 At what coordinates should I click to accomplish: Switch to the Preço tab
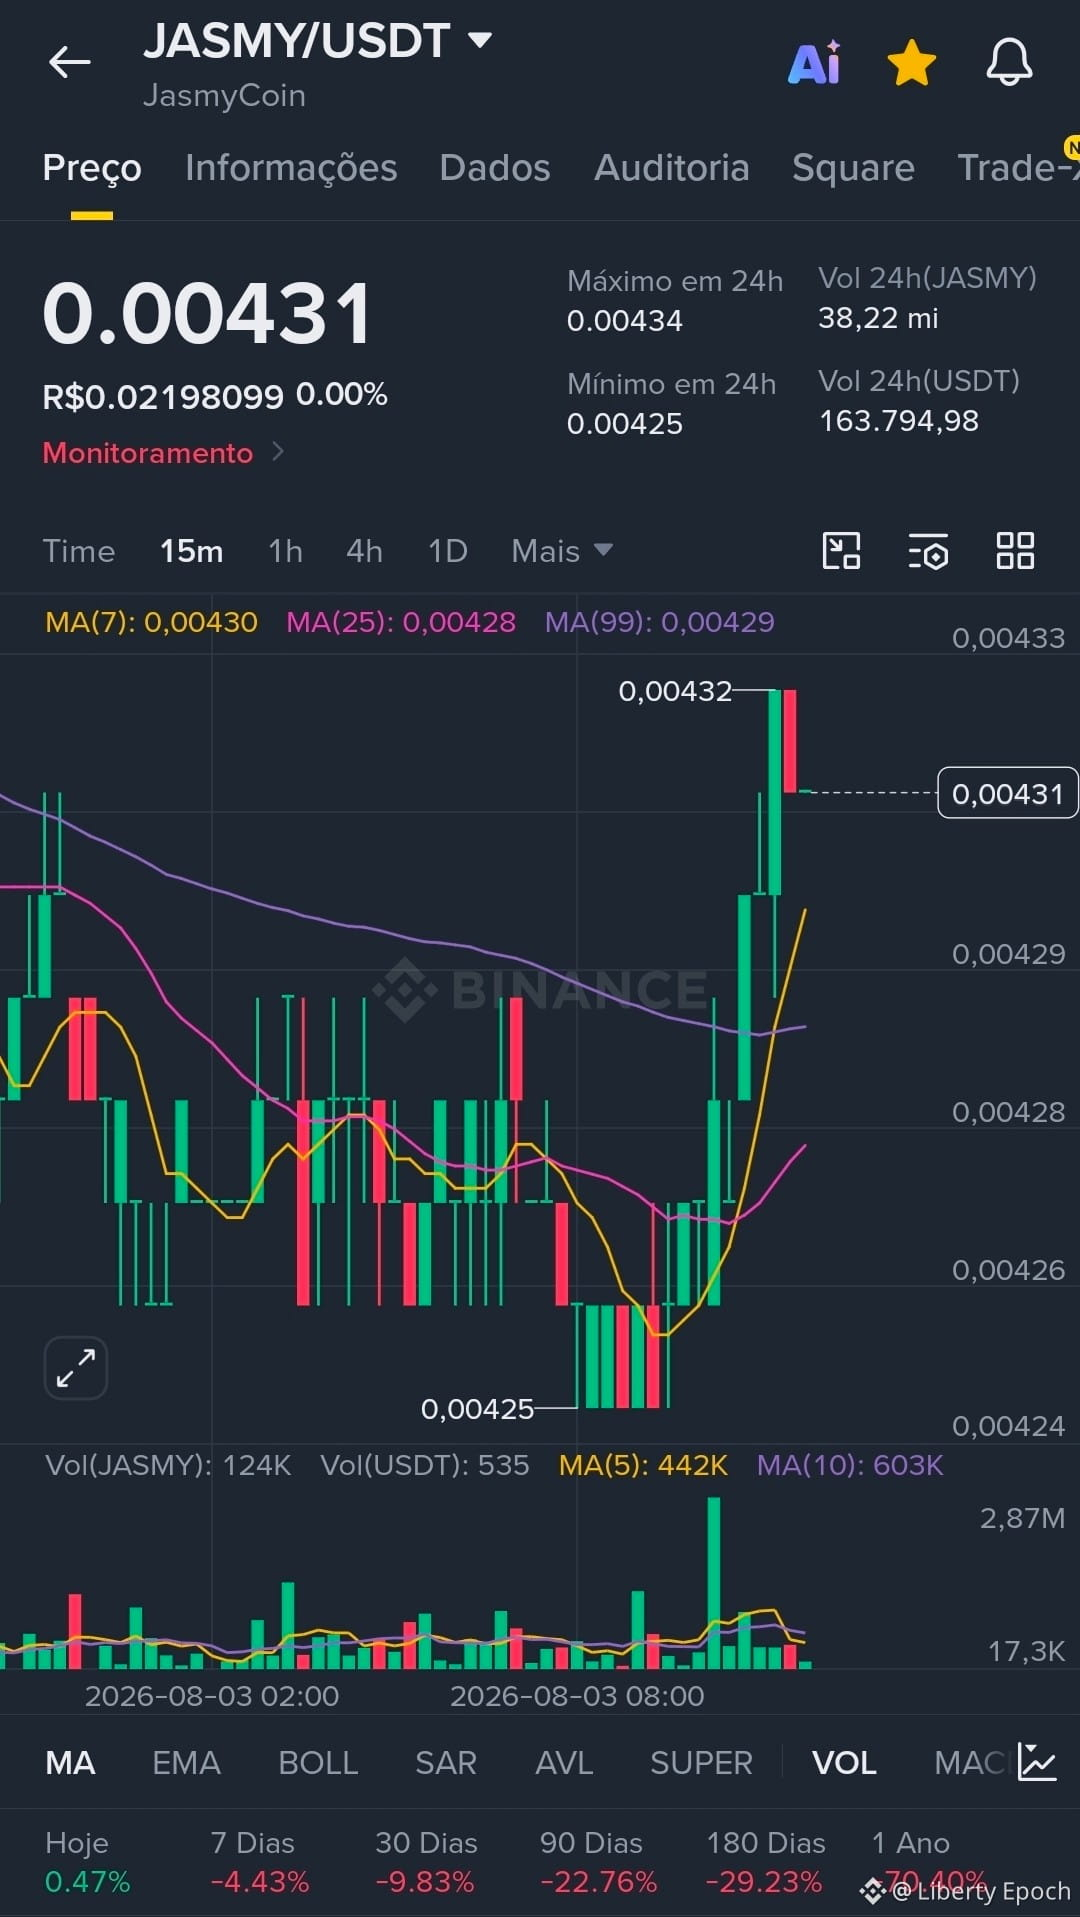pos(92,168)
